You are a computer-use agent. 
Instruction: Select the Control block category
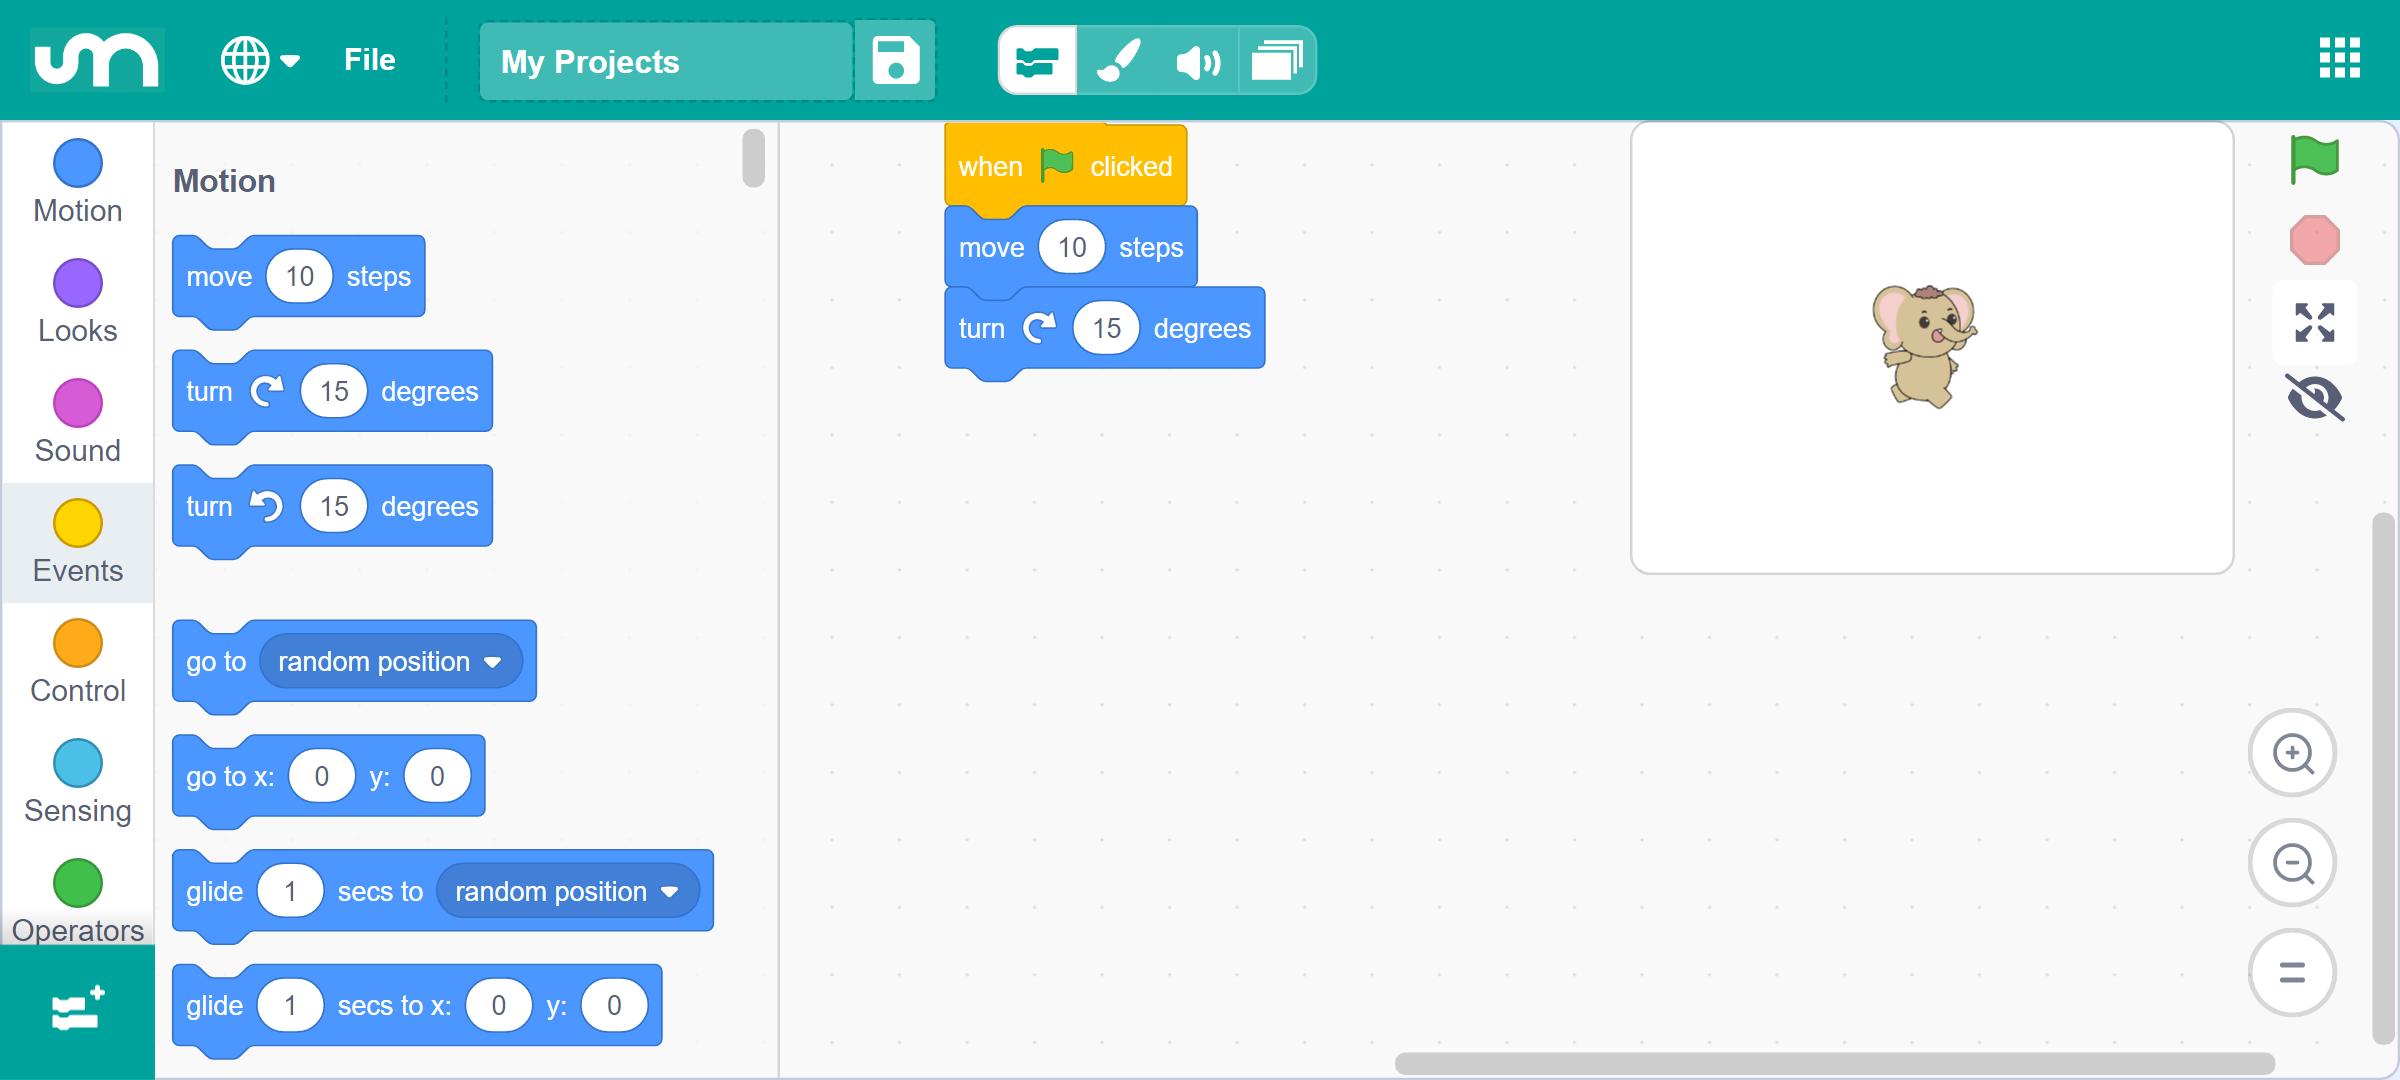pos(78,662)
